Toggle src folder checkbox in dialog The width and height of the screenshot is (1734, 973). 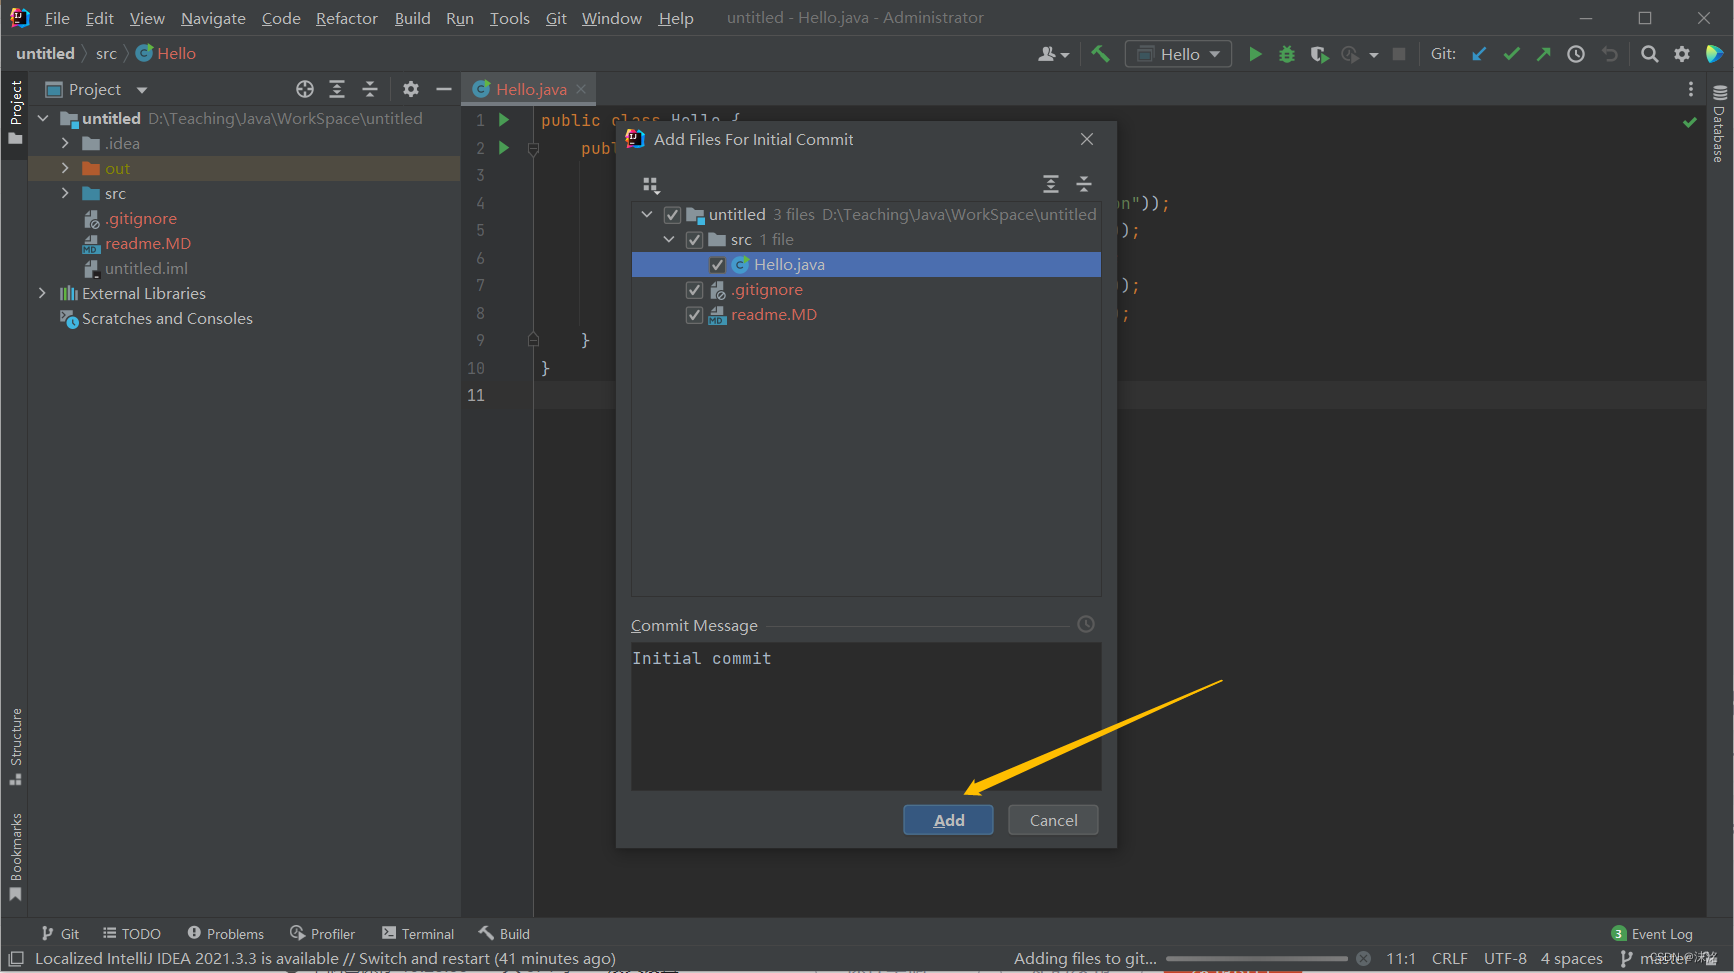click(x=694, y=240)
